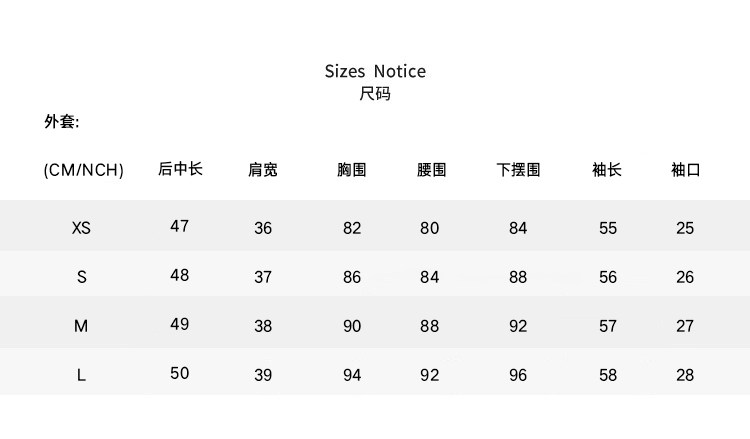
Task: Select the 下摆围 value 96 for size L
Action: pyautogui.click(x=518, y=376)
